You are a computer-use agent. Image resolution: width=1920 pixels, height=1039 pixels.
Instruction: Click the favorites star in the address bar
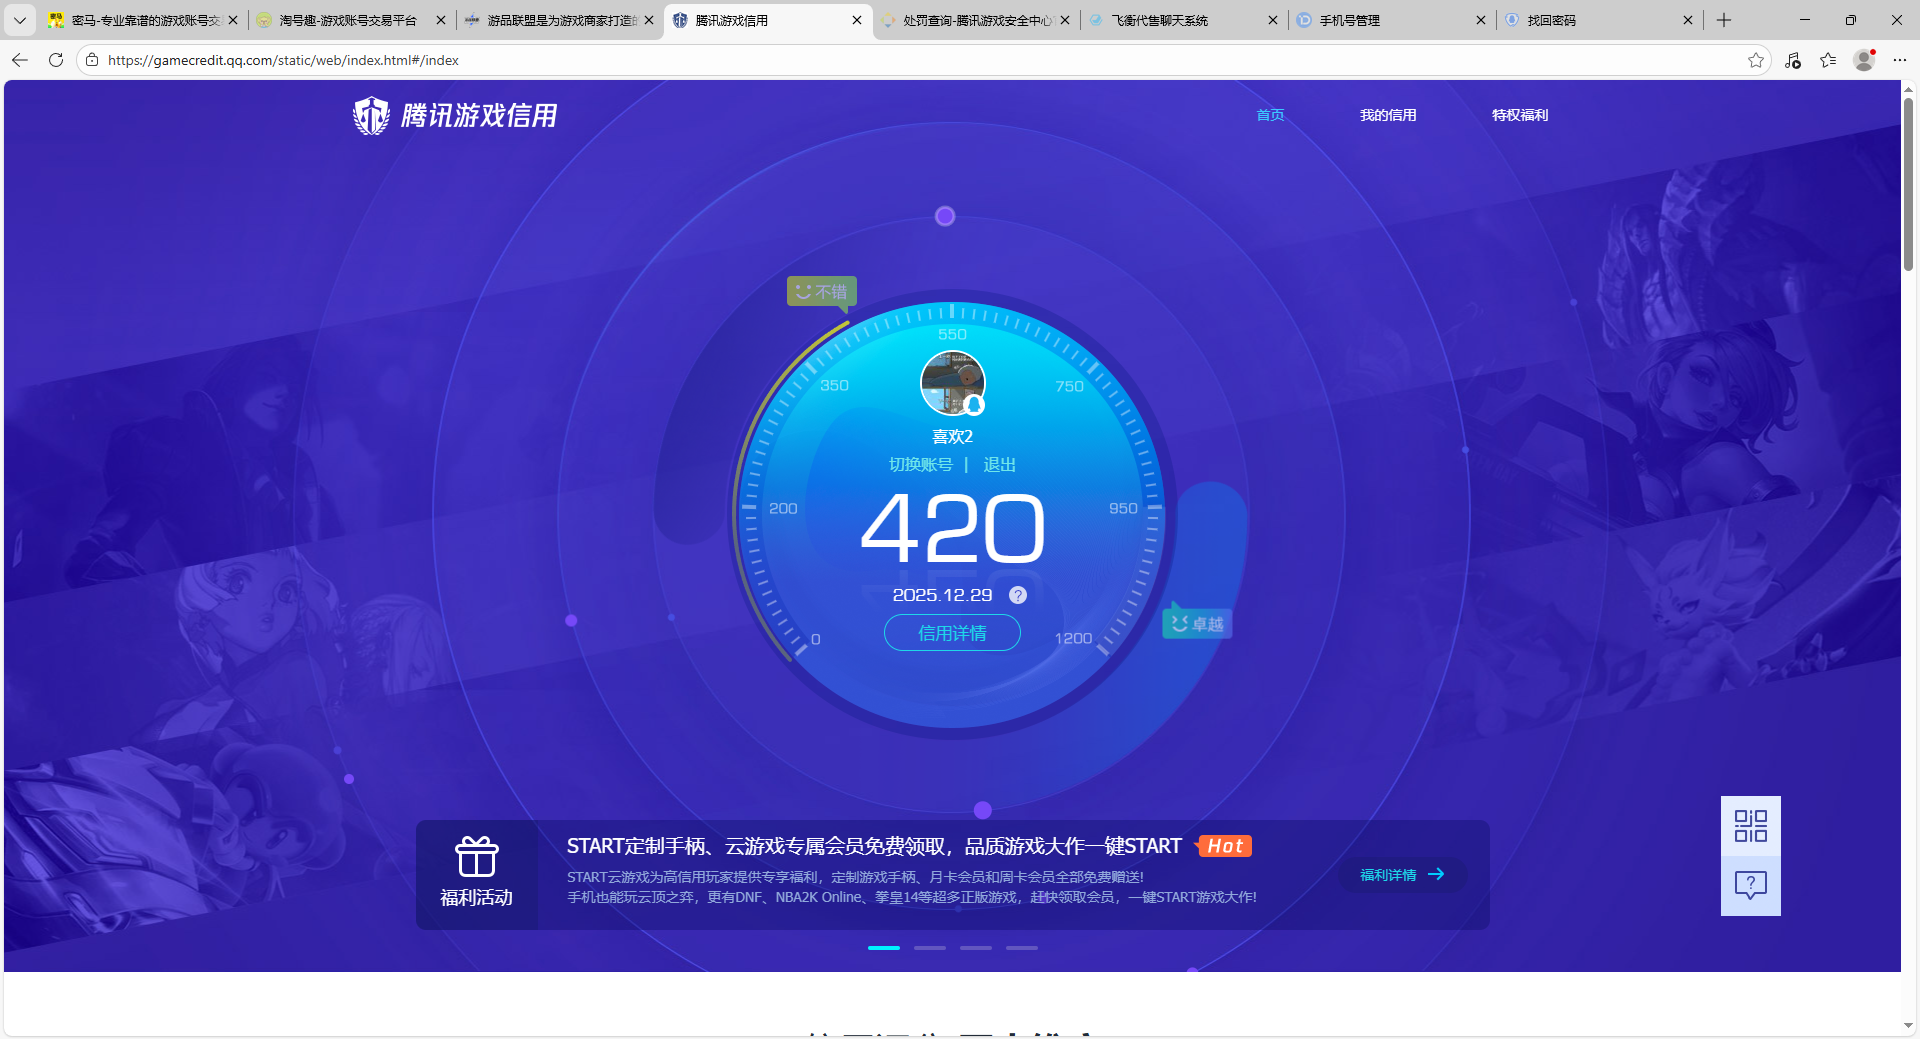coord(1757,60)
